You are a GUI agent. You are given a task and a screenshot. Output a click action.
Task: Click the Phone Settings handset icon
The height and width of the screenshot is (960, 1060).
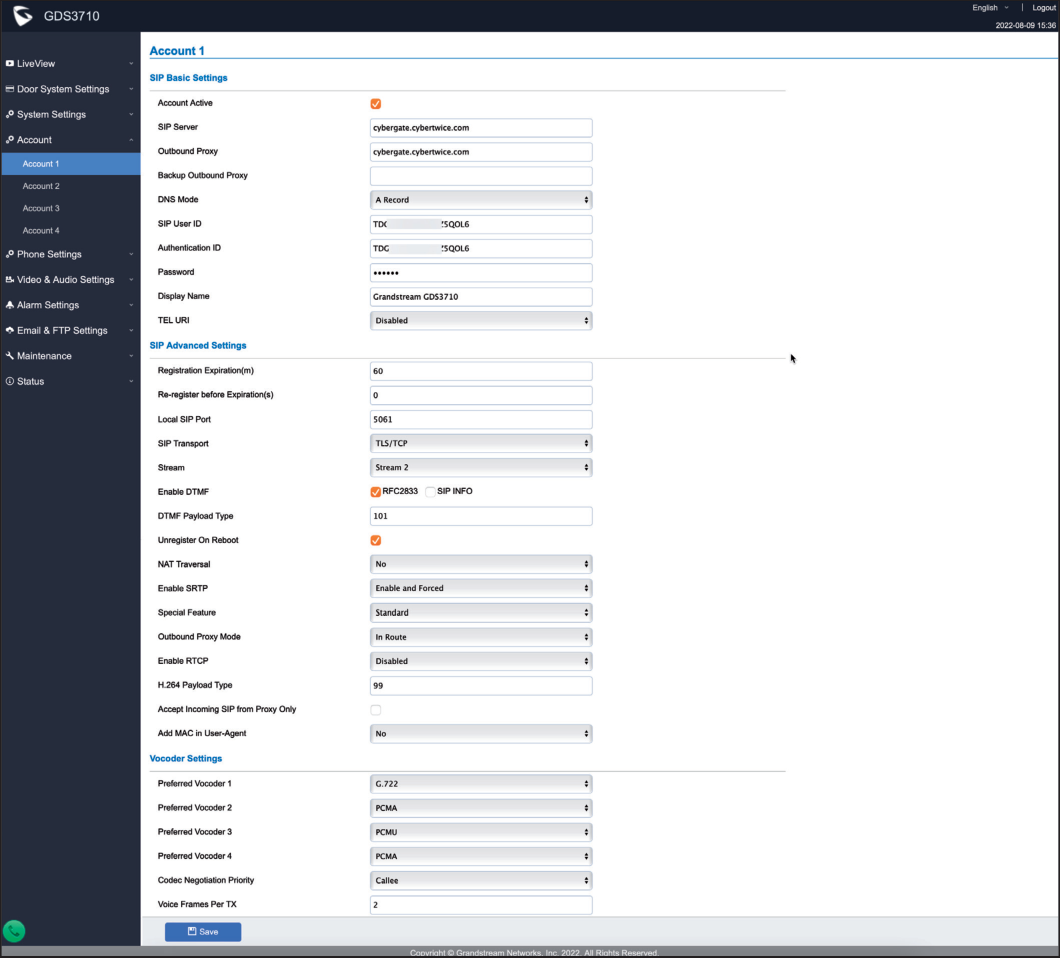click(x=8, y=254)
